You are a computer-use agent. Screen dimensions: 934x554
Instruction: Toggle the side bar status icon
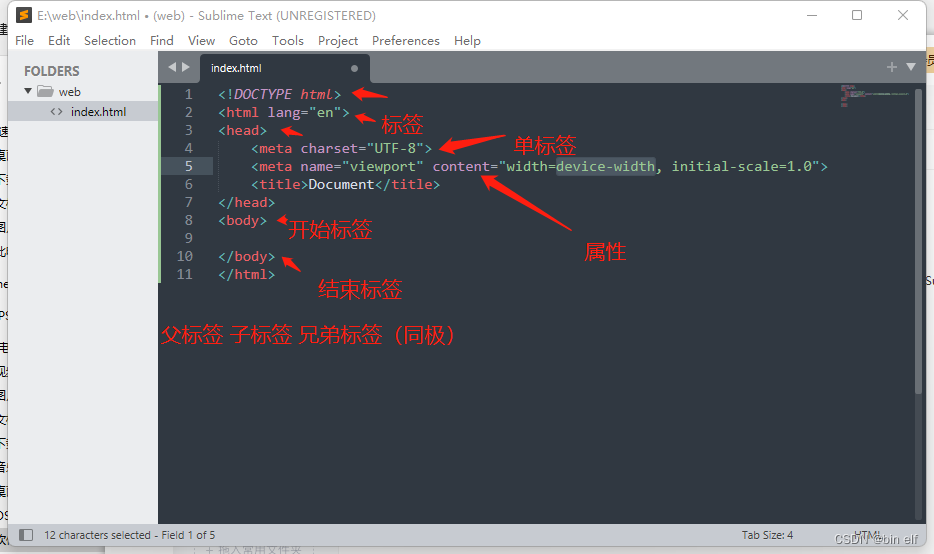(26, 535)
